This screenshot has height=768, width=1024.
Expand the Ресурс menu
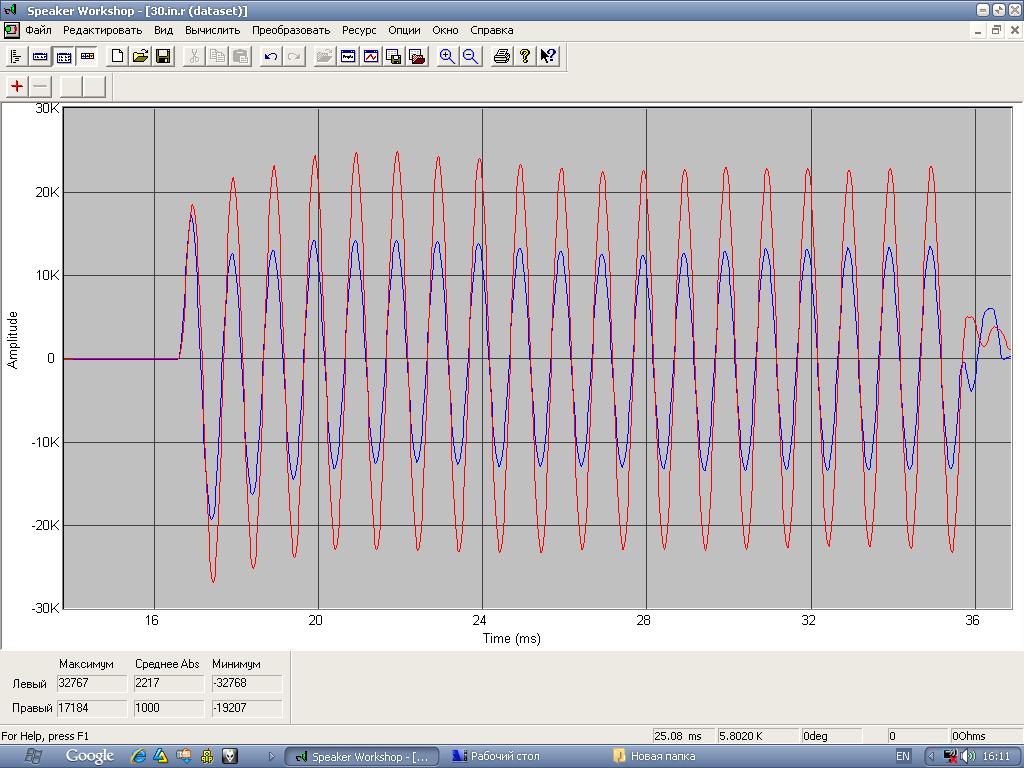(x=359, y=30)
